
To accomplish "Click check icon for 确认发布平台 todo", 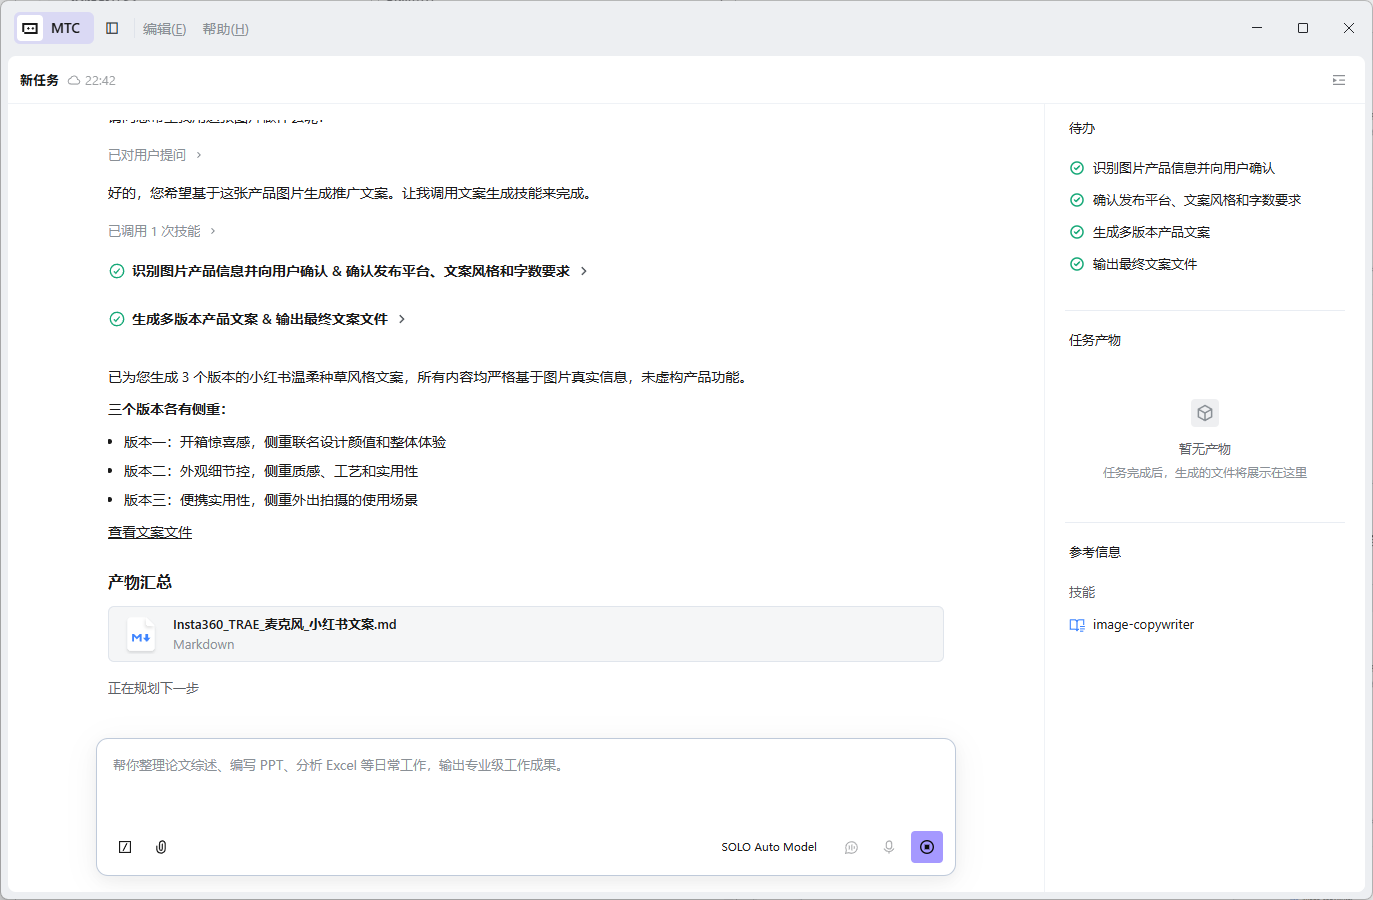I will coord(1077,200).
